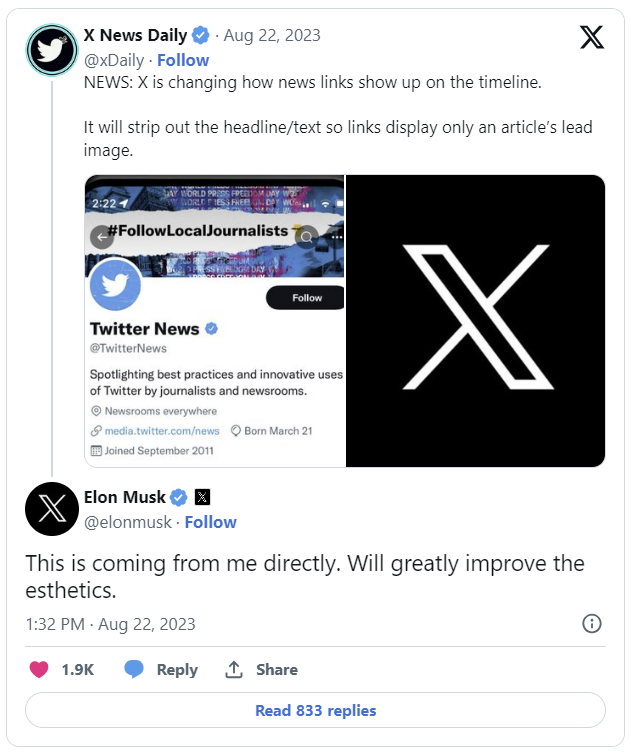Open the @xDaily handle
631x753 pixels.
[x=113, y=60]
